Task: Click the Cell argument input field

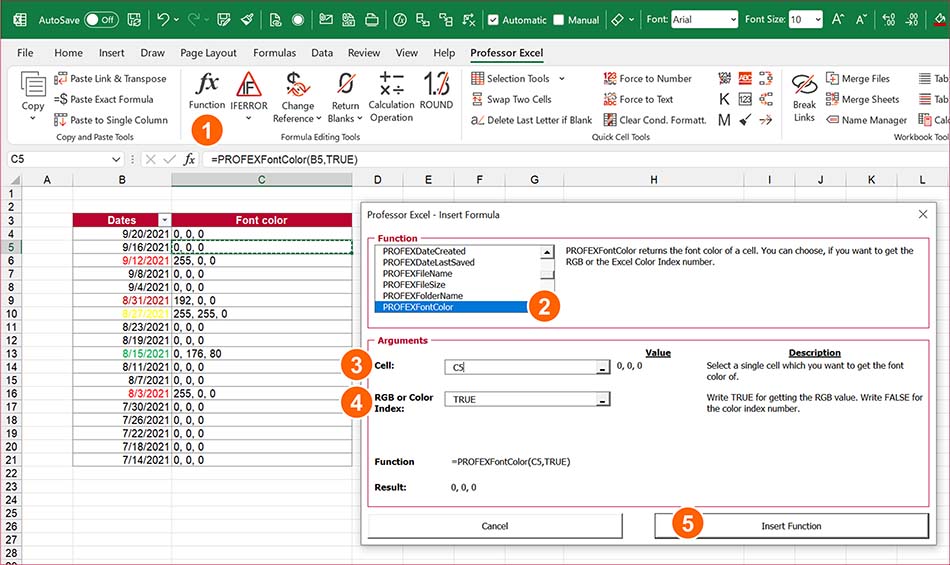Action: pos(520,367)
